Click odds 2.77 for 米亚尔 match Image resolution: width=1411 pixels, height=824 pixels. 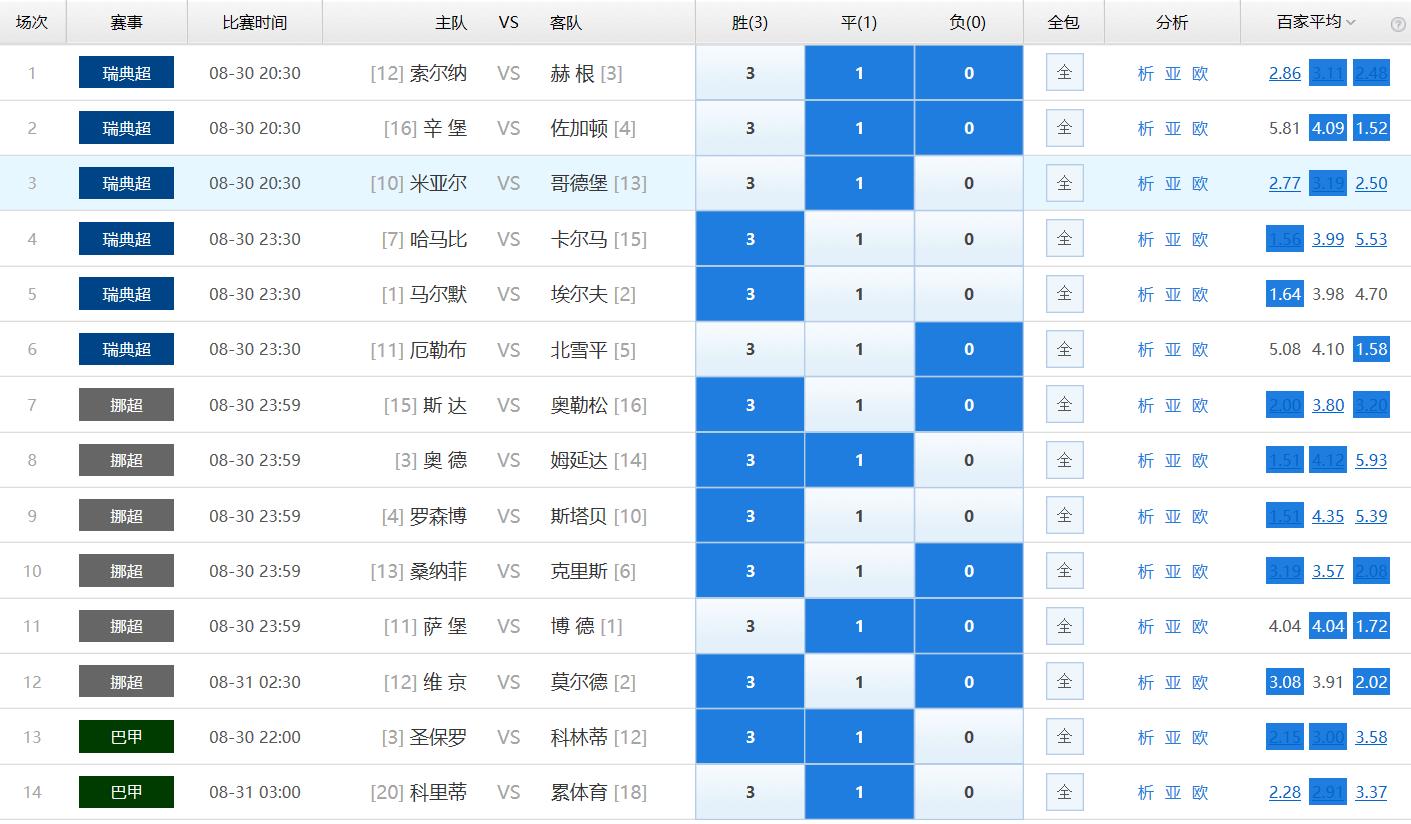click(x=1284, y=183)
